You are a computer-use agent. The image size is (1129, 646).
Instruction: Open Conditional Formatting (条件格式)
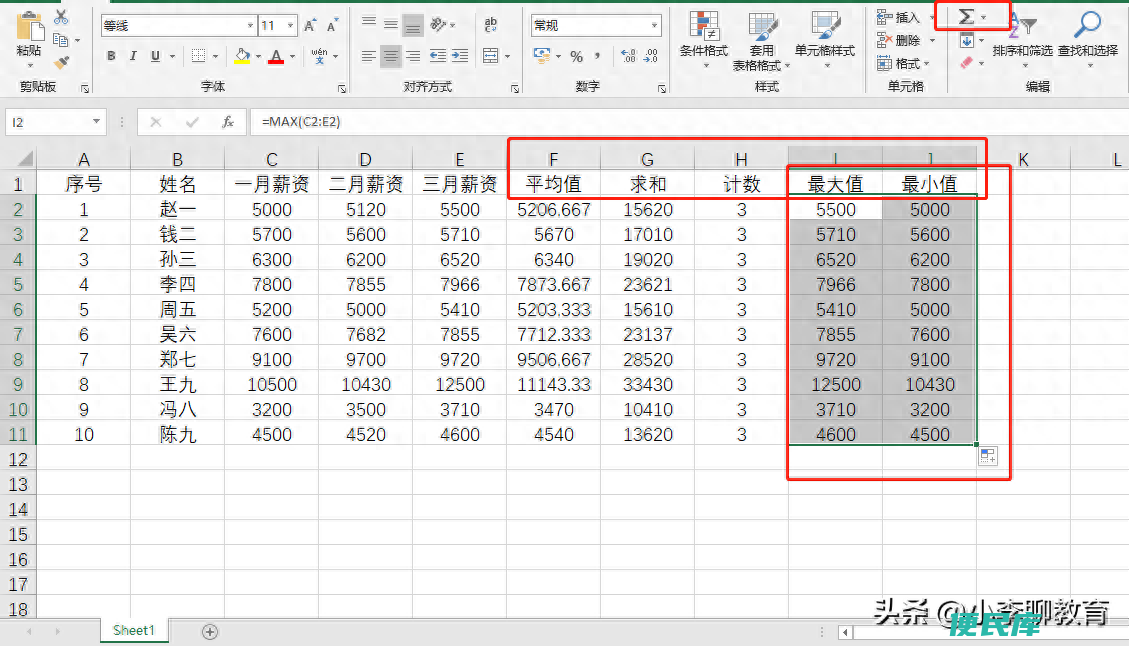tap(704, 39)
